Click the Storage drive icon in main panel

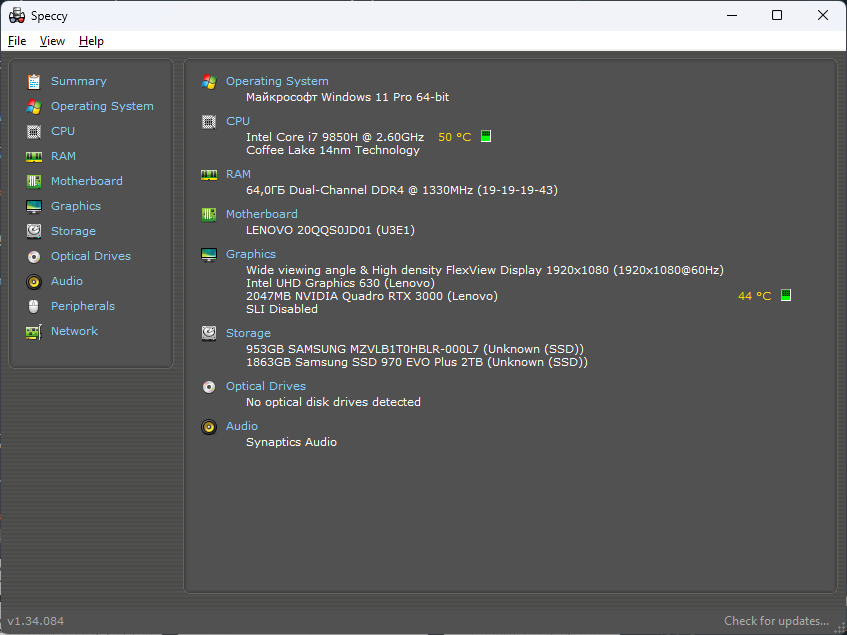click(x=209, y=333)
